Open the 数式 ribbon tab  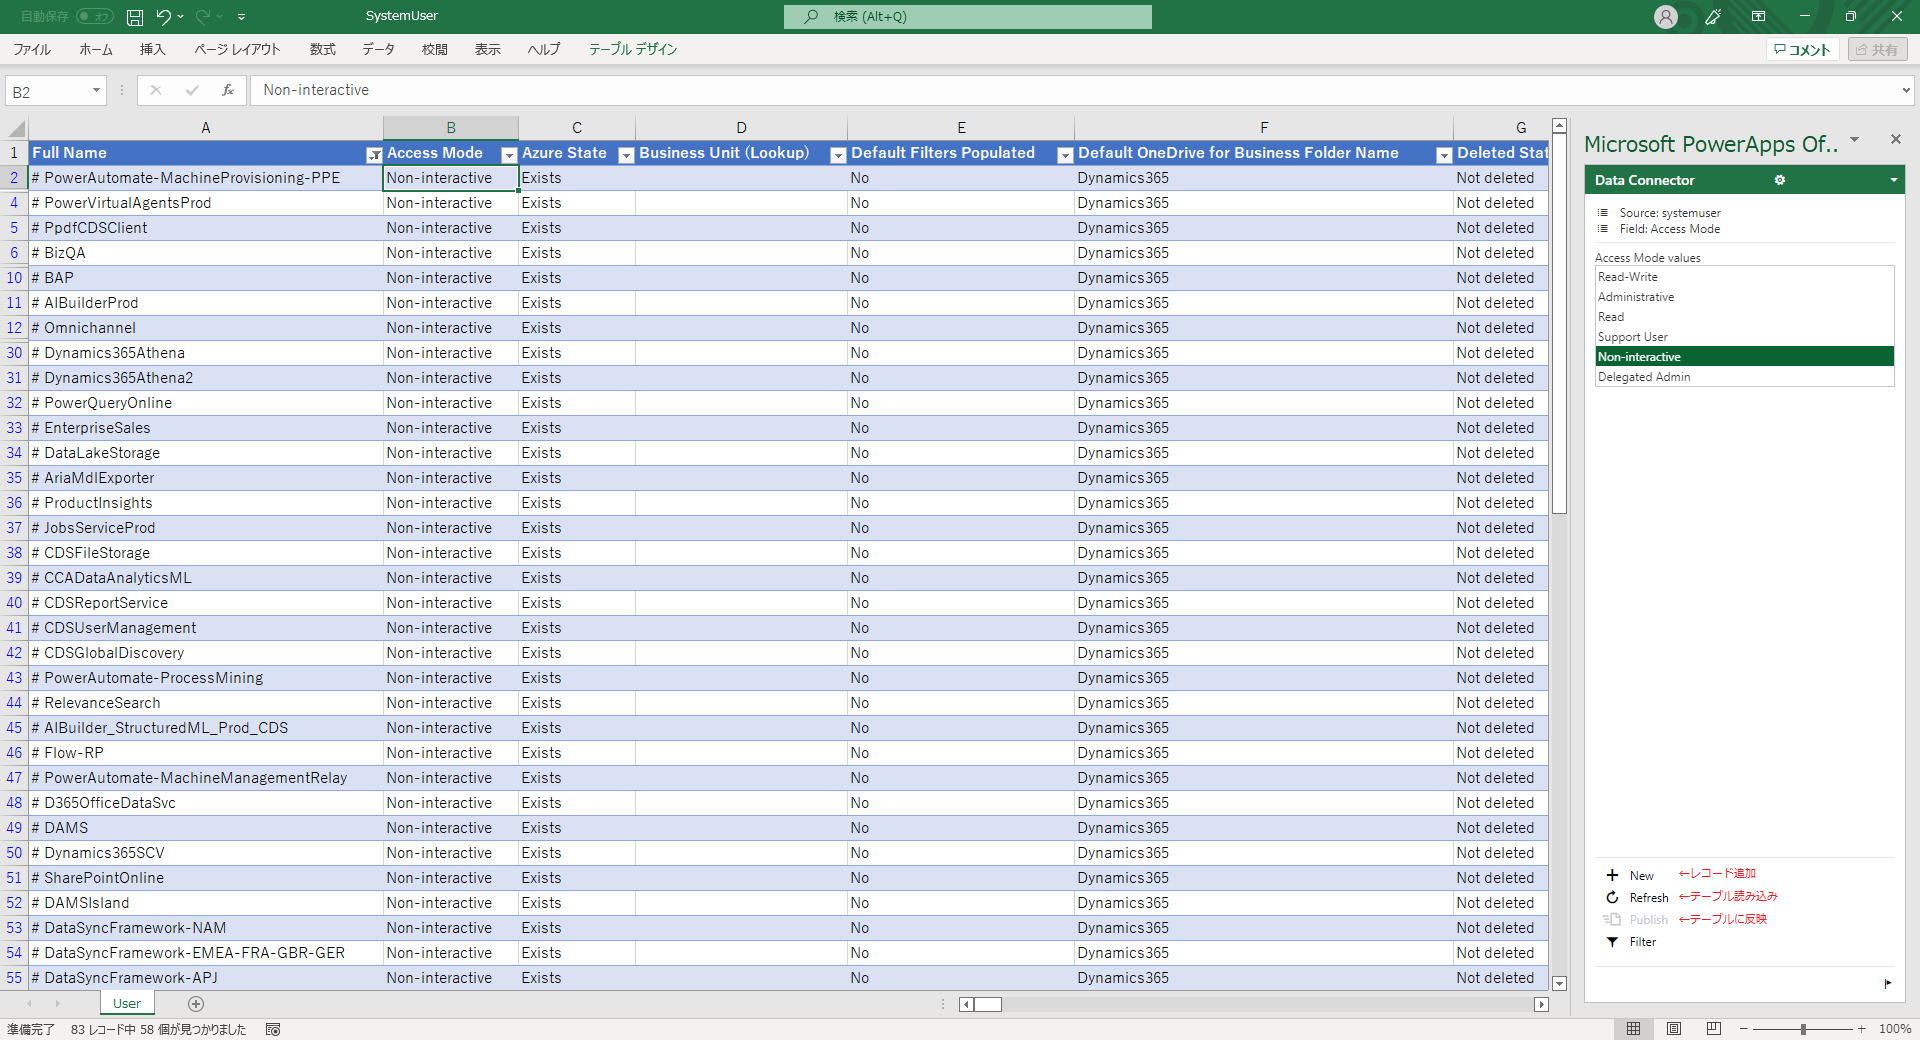322,49
